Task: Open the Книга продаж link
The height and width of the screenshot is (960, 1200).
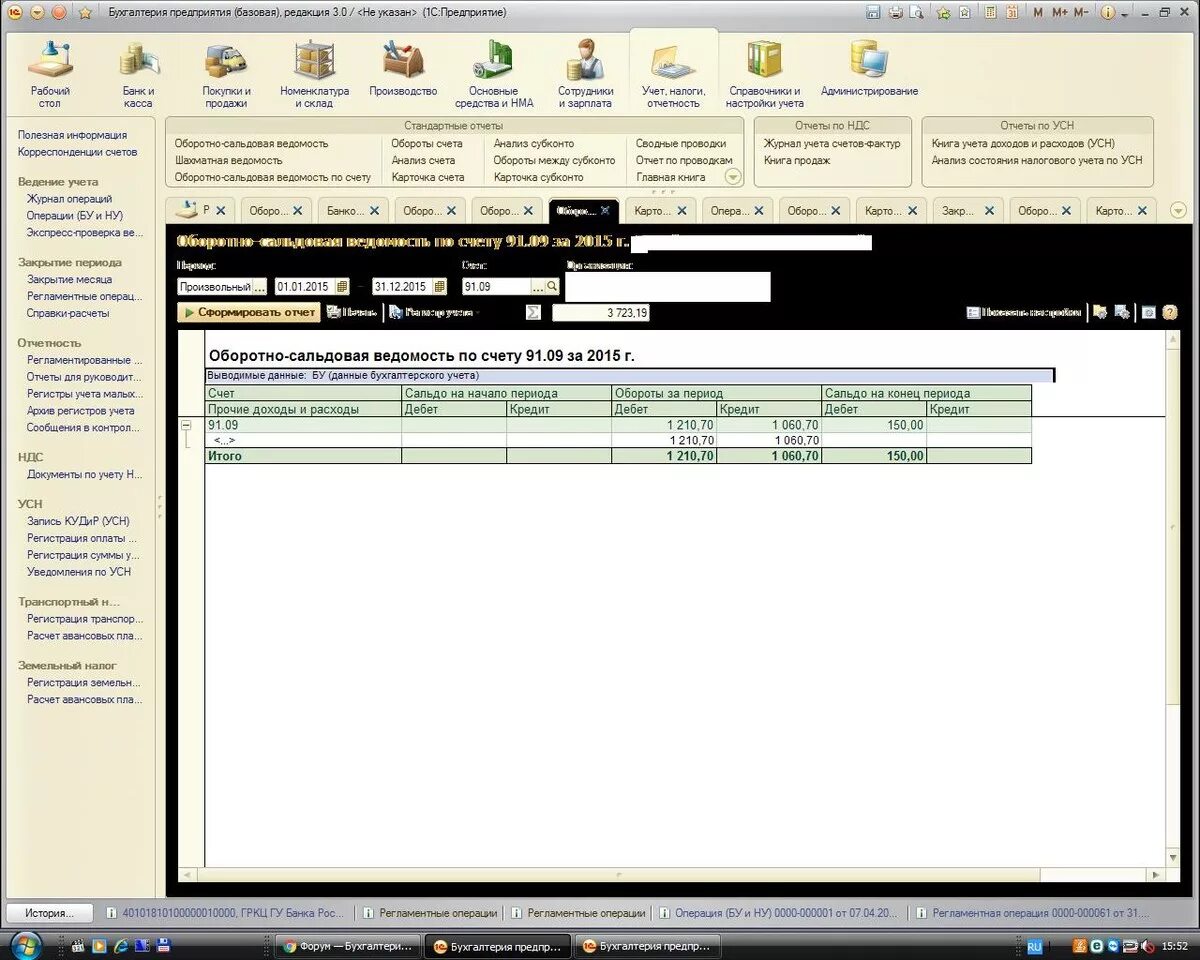Action: [x=797, y=160]
